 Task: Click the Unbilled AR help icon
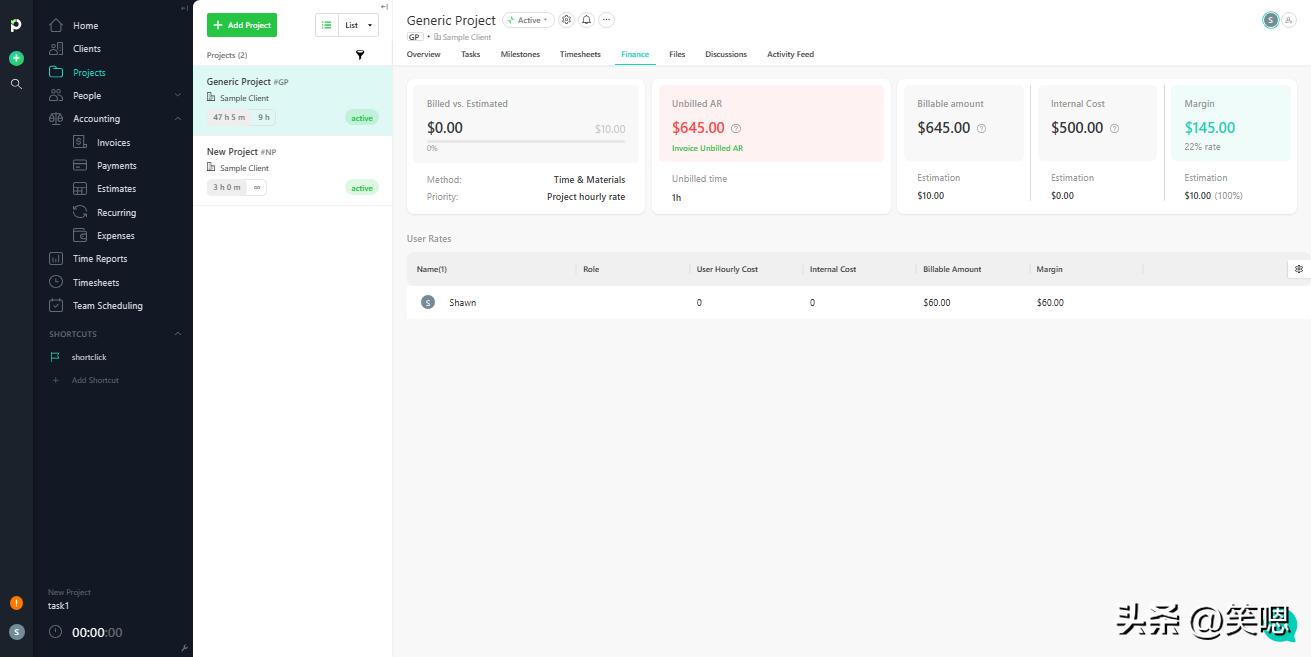tap(736, 128)
